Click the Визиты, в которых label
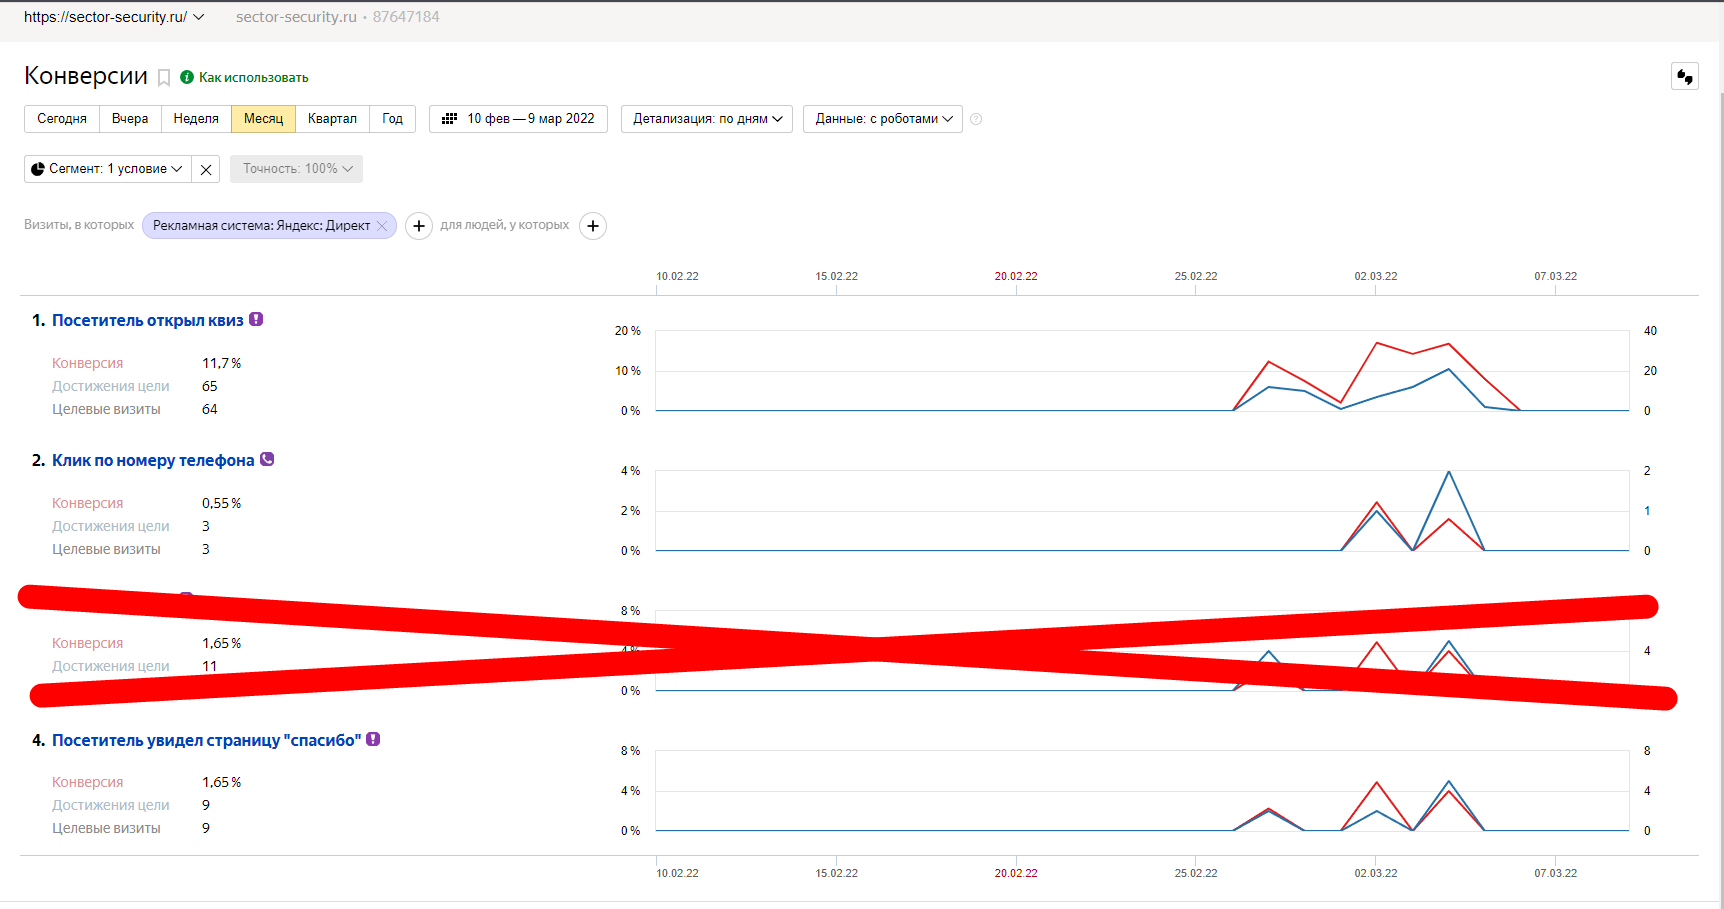The width and height of the screenshot is (1724, 909). [79, 225]
